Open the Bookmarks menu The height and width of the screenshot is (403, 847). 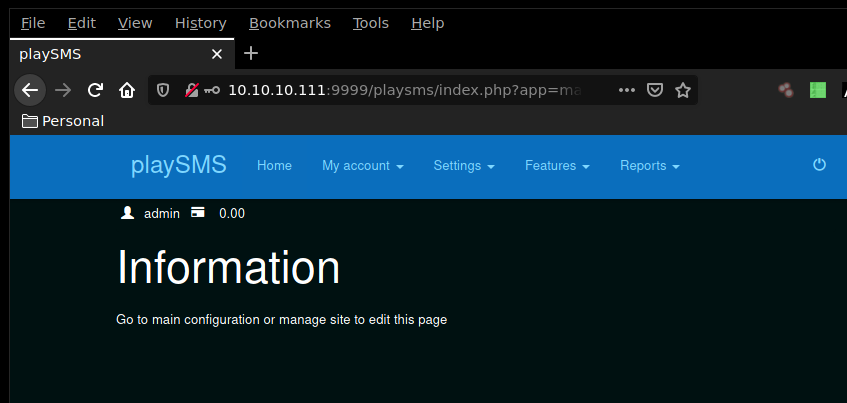pos(289,23)
